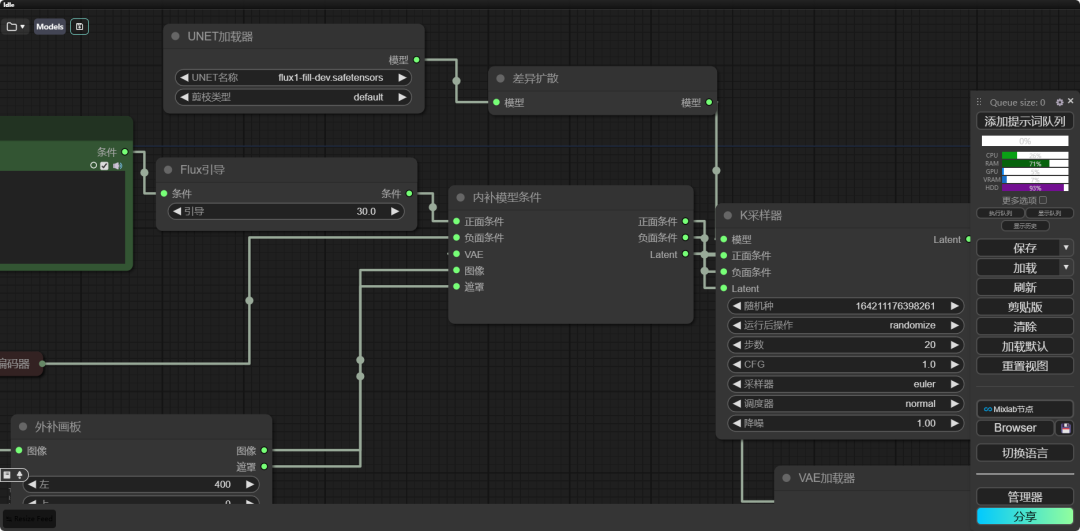The image size is (1080, 531).
Task: Collapse the 差异扩散 node via its dot
Action: pyautogui.click(x=500, y=79)
